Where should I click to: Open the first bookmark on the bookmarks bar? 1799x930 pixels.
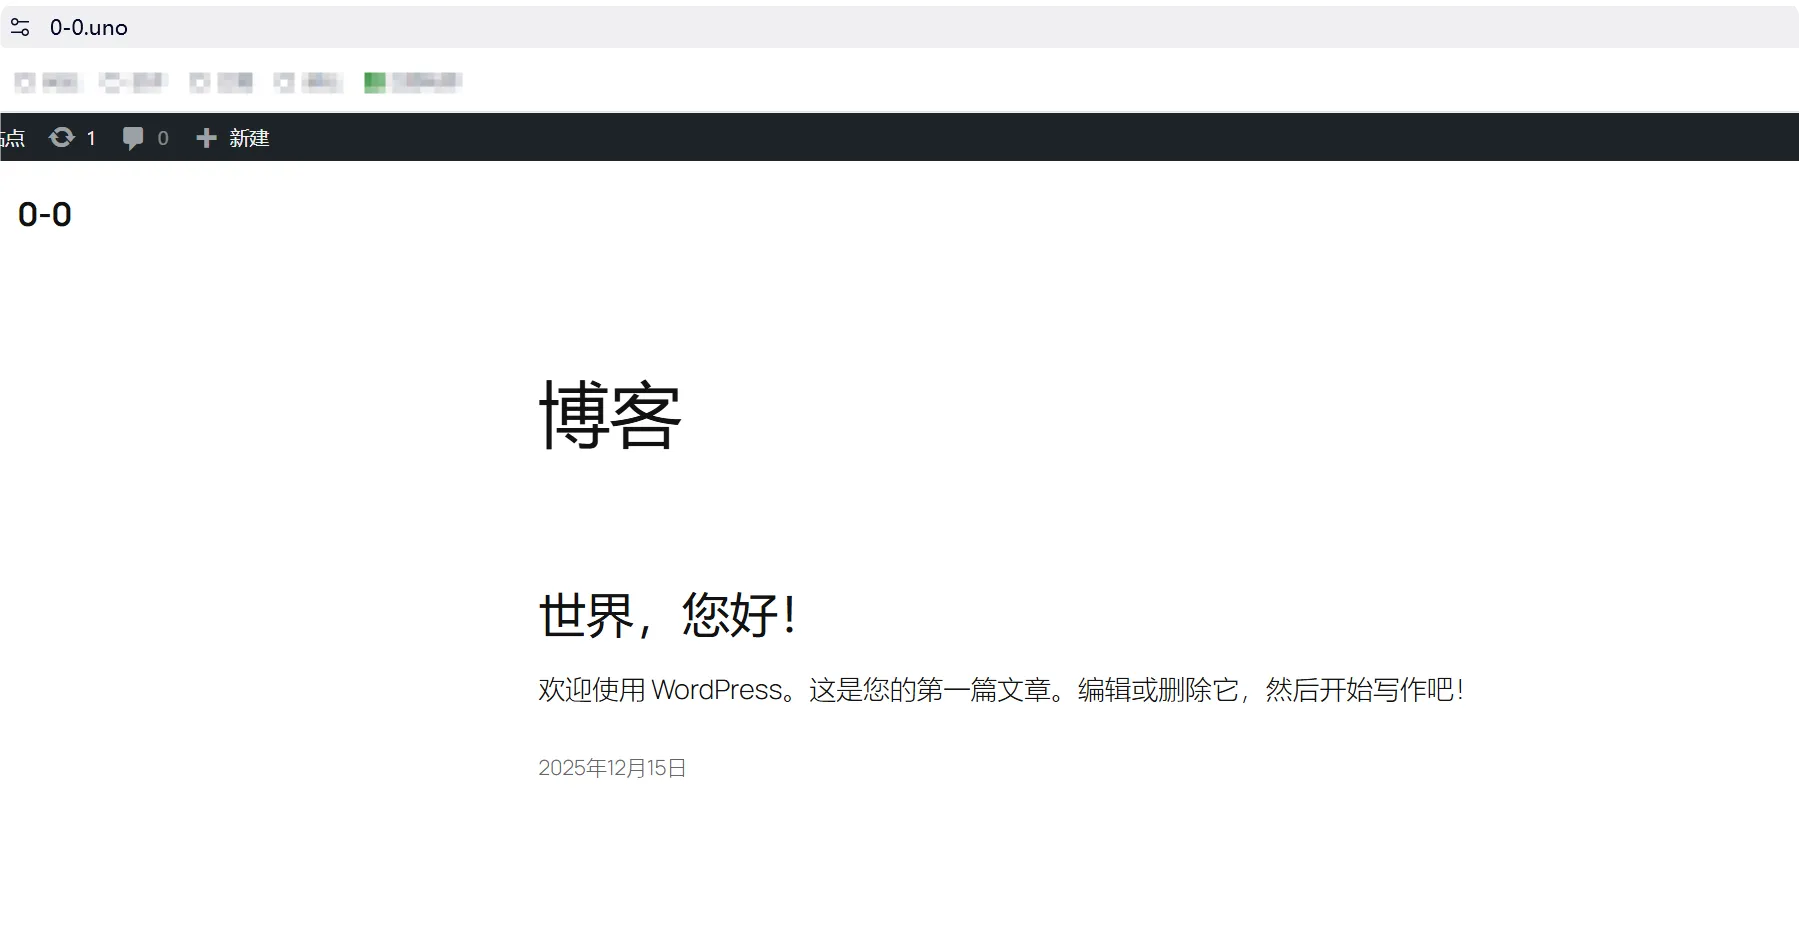pos(46,82)
